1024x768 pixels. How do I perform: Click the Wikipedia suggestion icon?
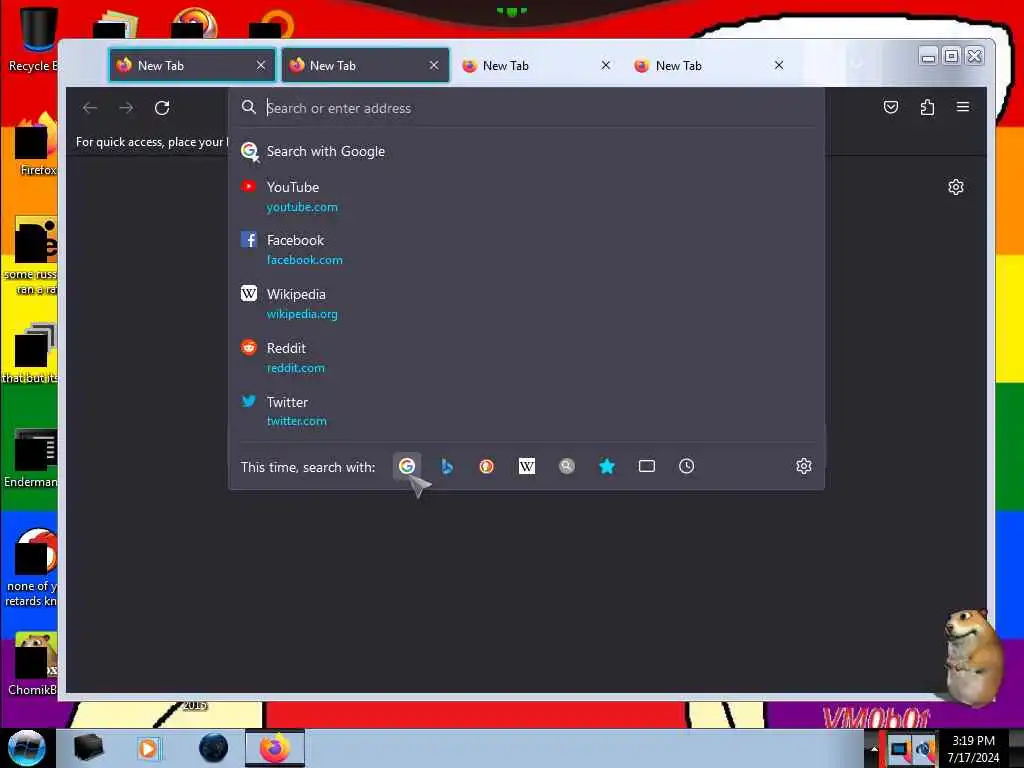[248, 293]
